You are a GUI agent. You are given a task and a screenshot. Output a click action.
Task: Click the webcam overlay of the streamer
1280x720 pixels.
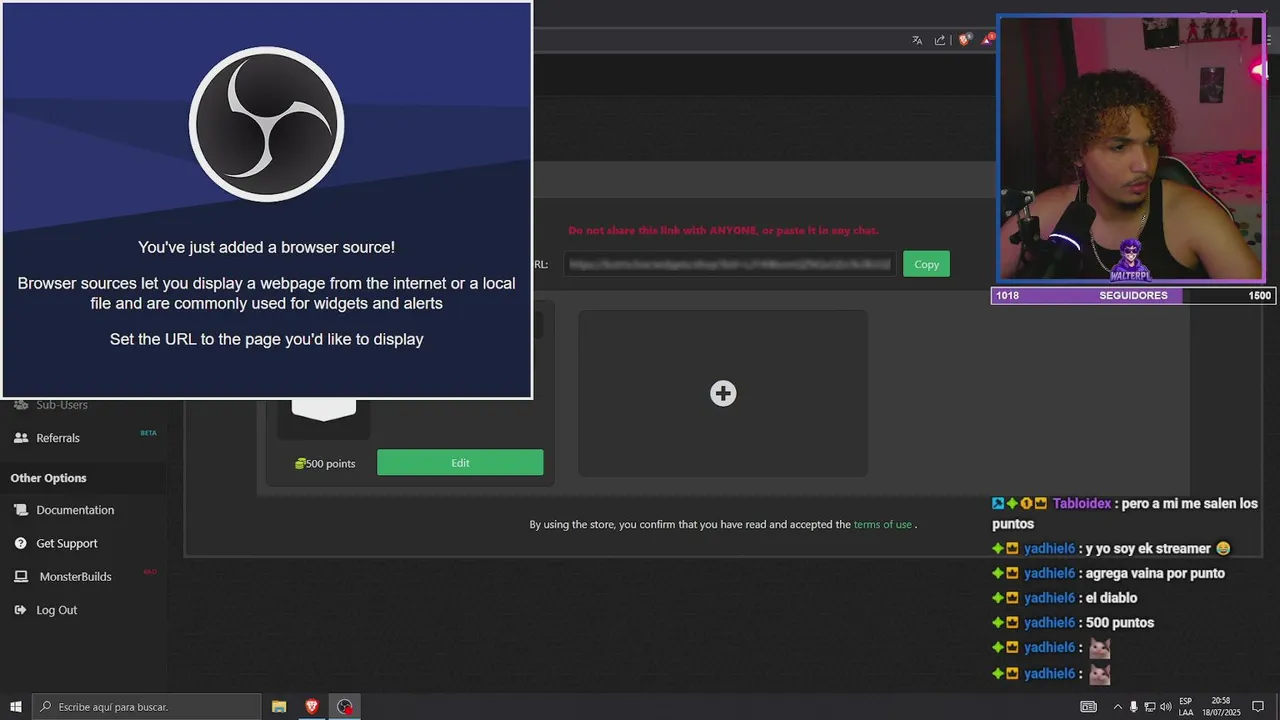click(x=1132, y=149)
